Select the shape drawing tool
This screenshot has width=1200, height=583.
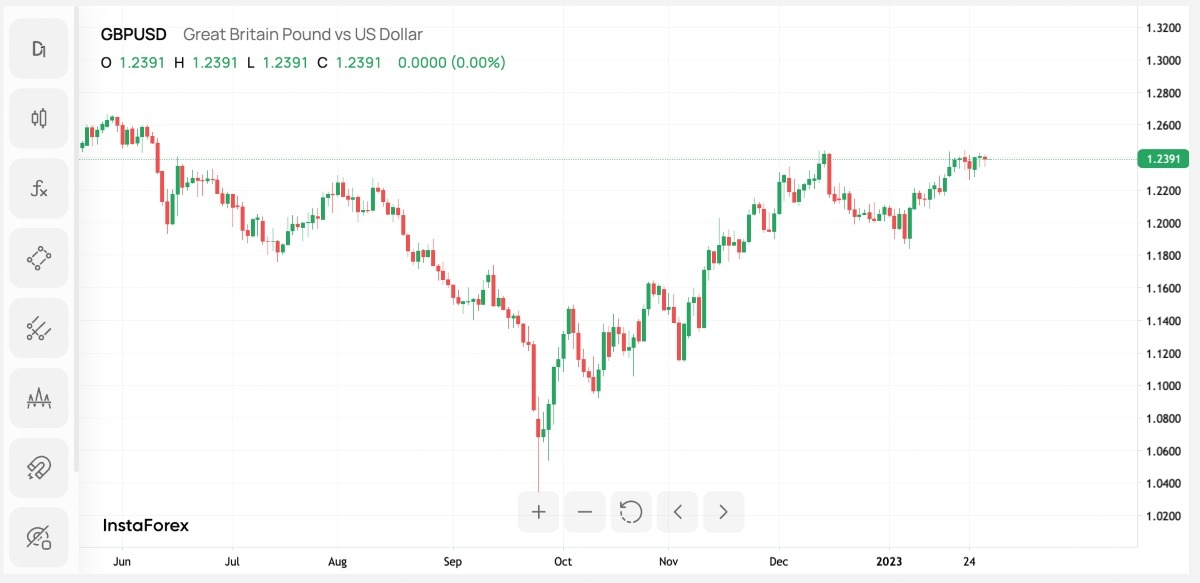coord(39,258)
